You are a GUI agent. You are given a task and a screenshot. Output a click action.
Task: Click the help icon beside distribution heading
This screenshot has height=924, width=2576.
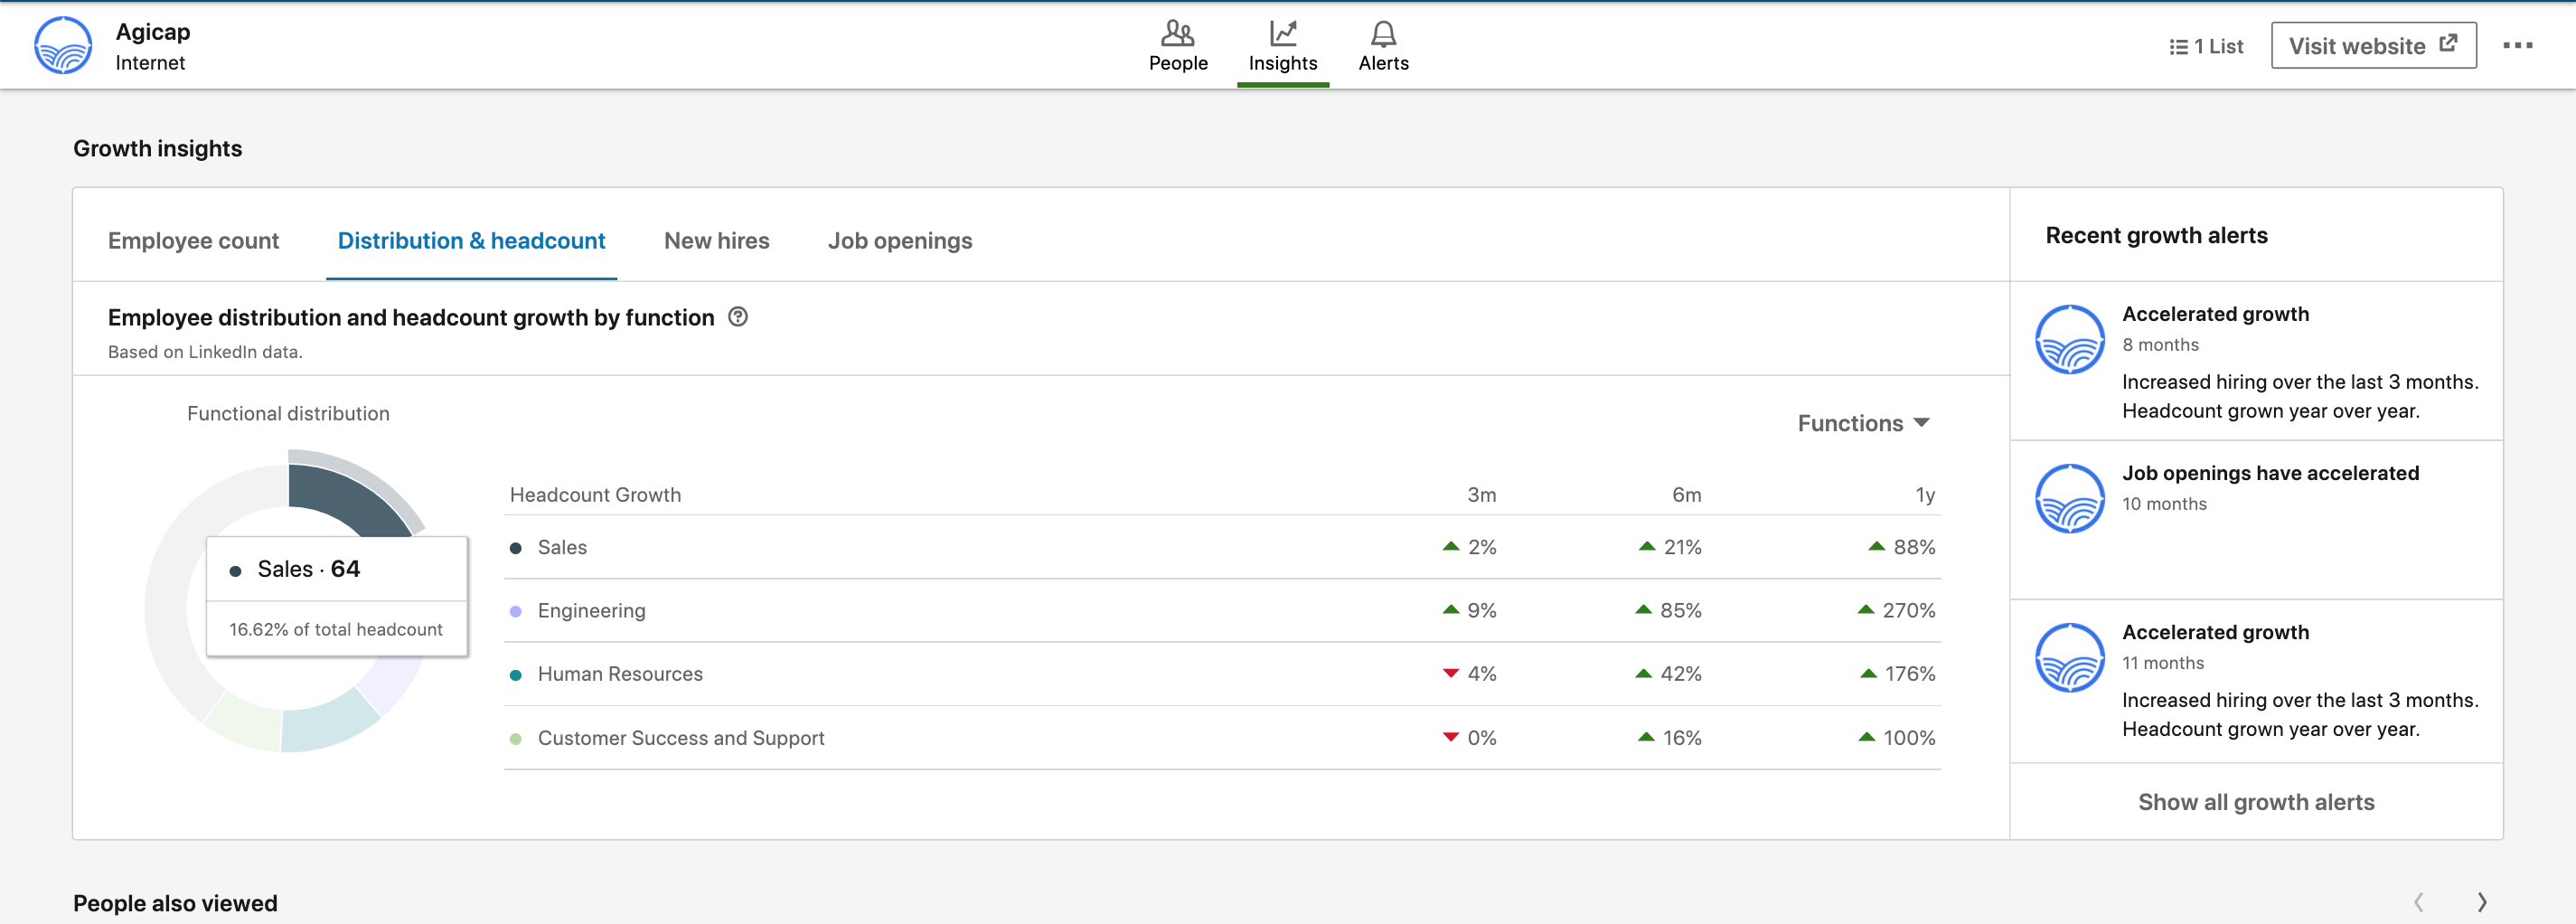(x=738, y=317)
